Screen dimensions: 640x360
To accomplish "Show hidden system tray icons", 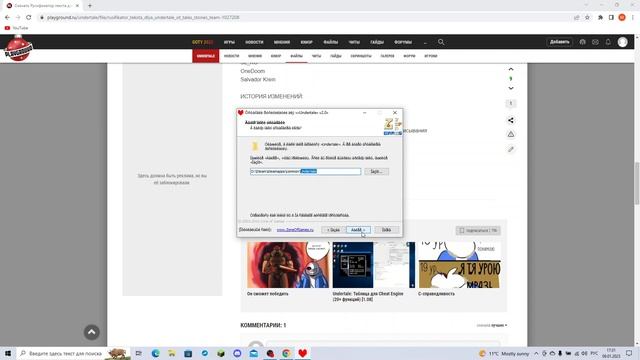I will coord(536,353).
